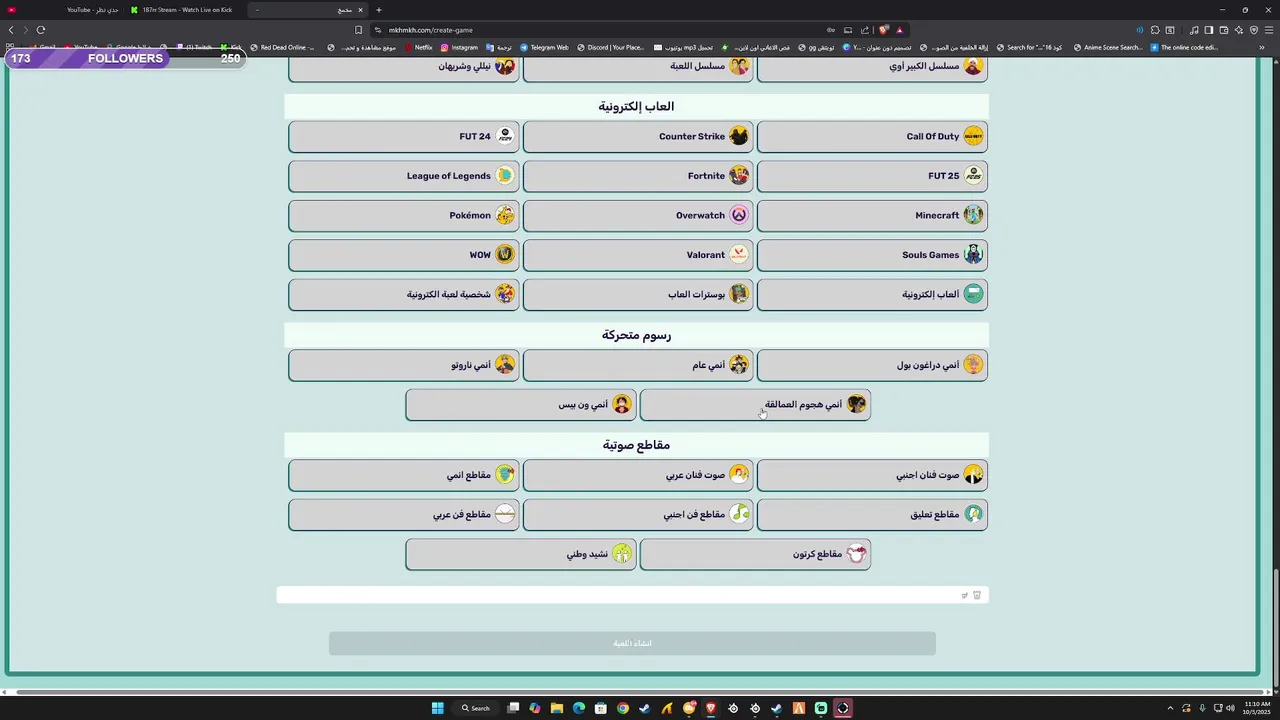Select the مقاطع تعليق category
This screenshot has height=720, width=1280.
click(x=872, y=515)
